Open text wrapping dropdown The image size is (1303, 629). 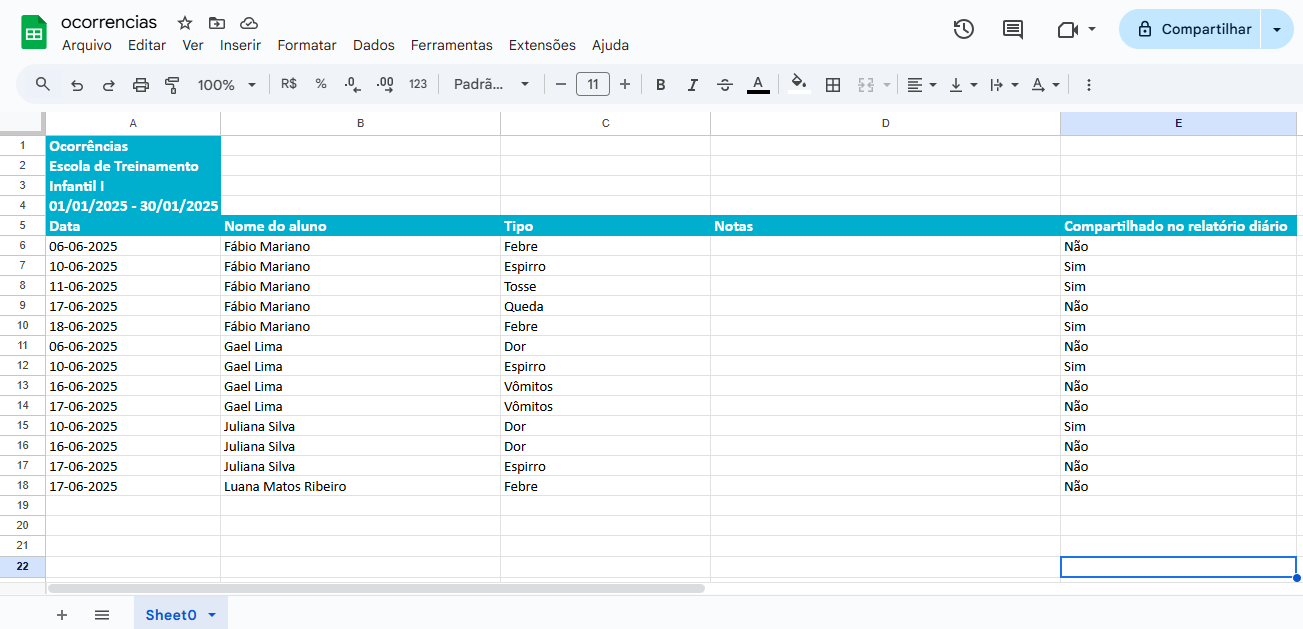[x=1003, y=85]
